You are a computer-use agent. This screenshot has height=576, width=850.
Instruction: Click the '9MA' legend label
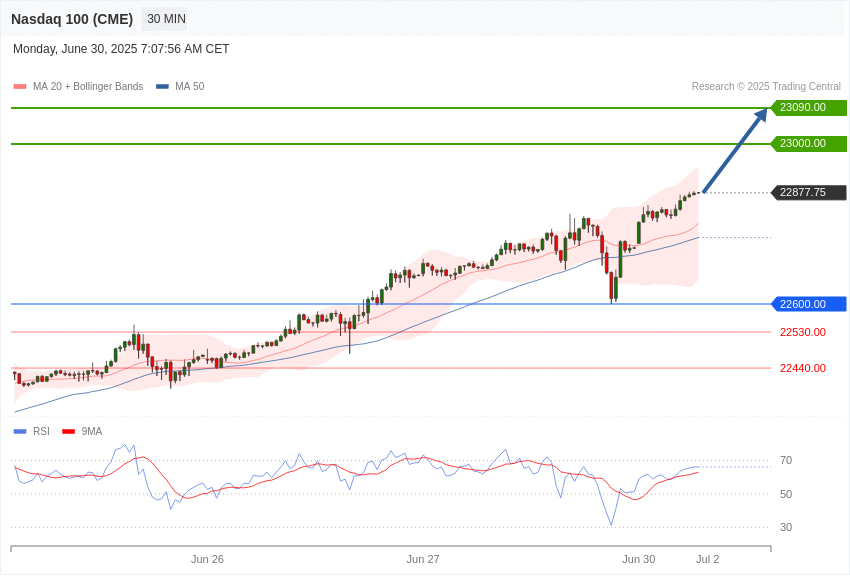click(x=92, y=431)
